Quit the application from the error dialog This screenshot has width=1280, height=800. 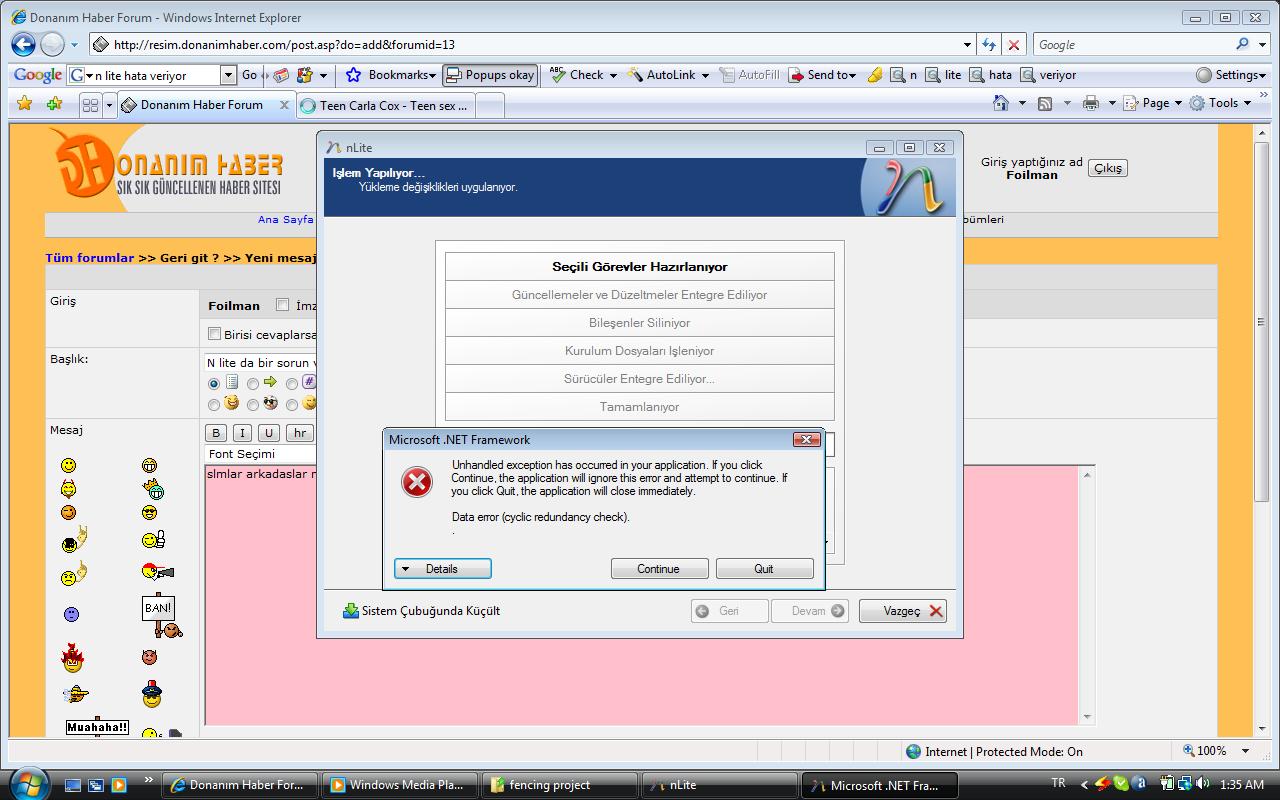[x=764, y=568]
